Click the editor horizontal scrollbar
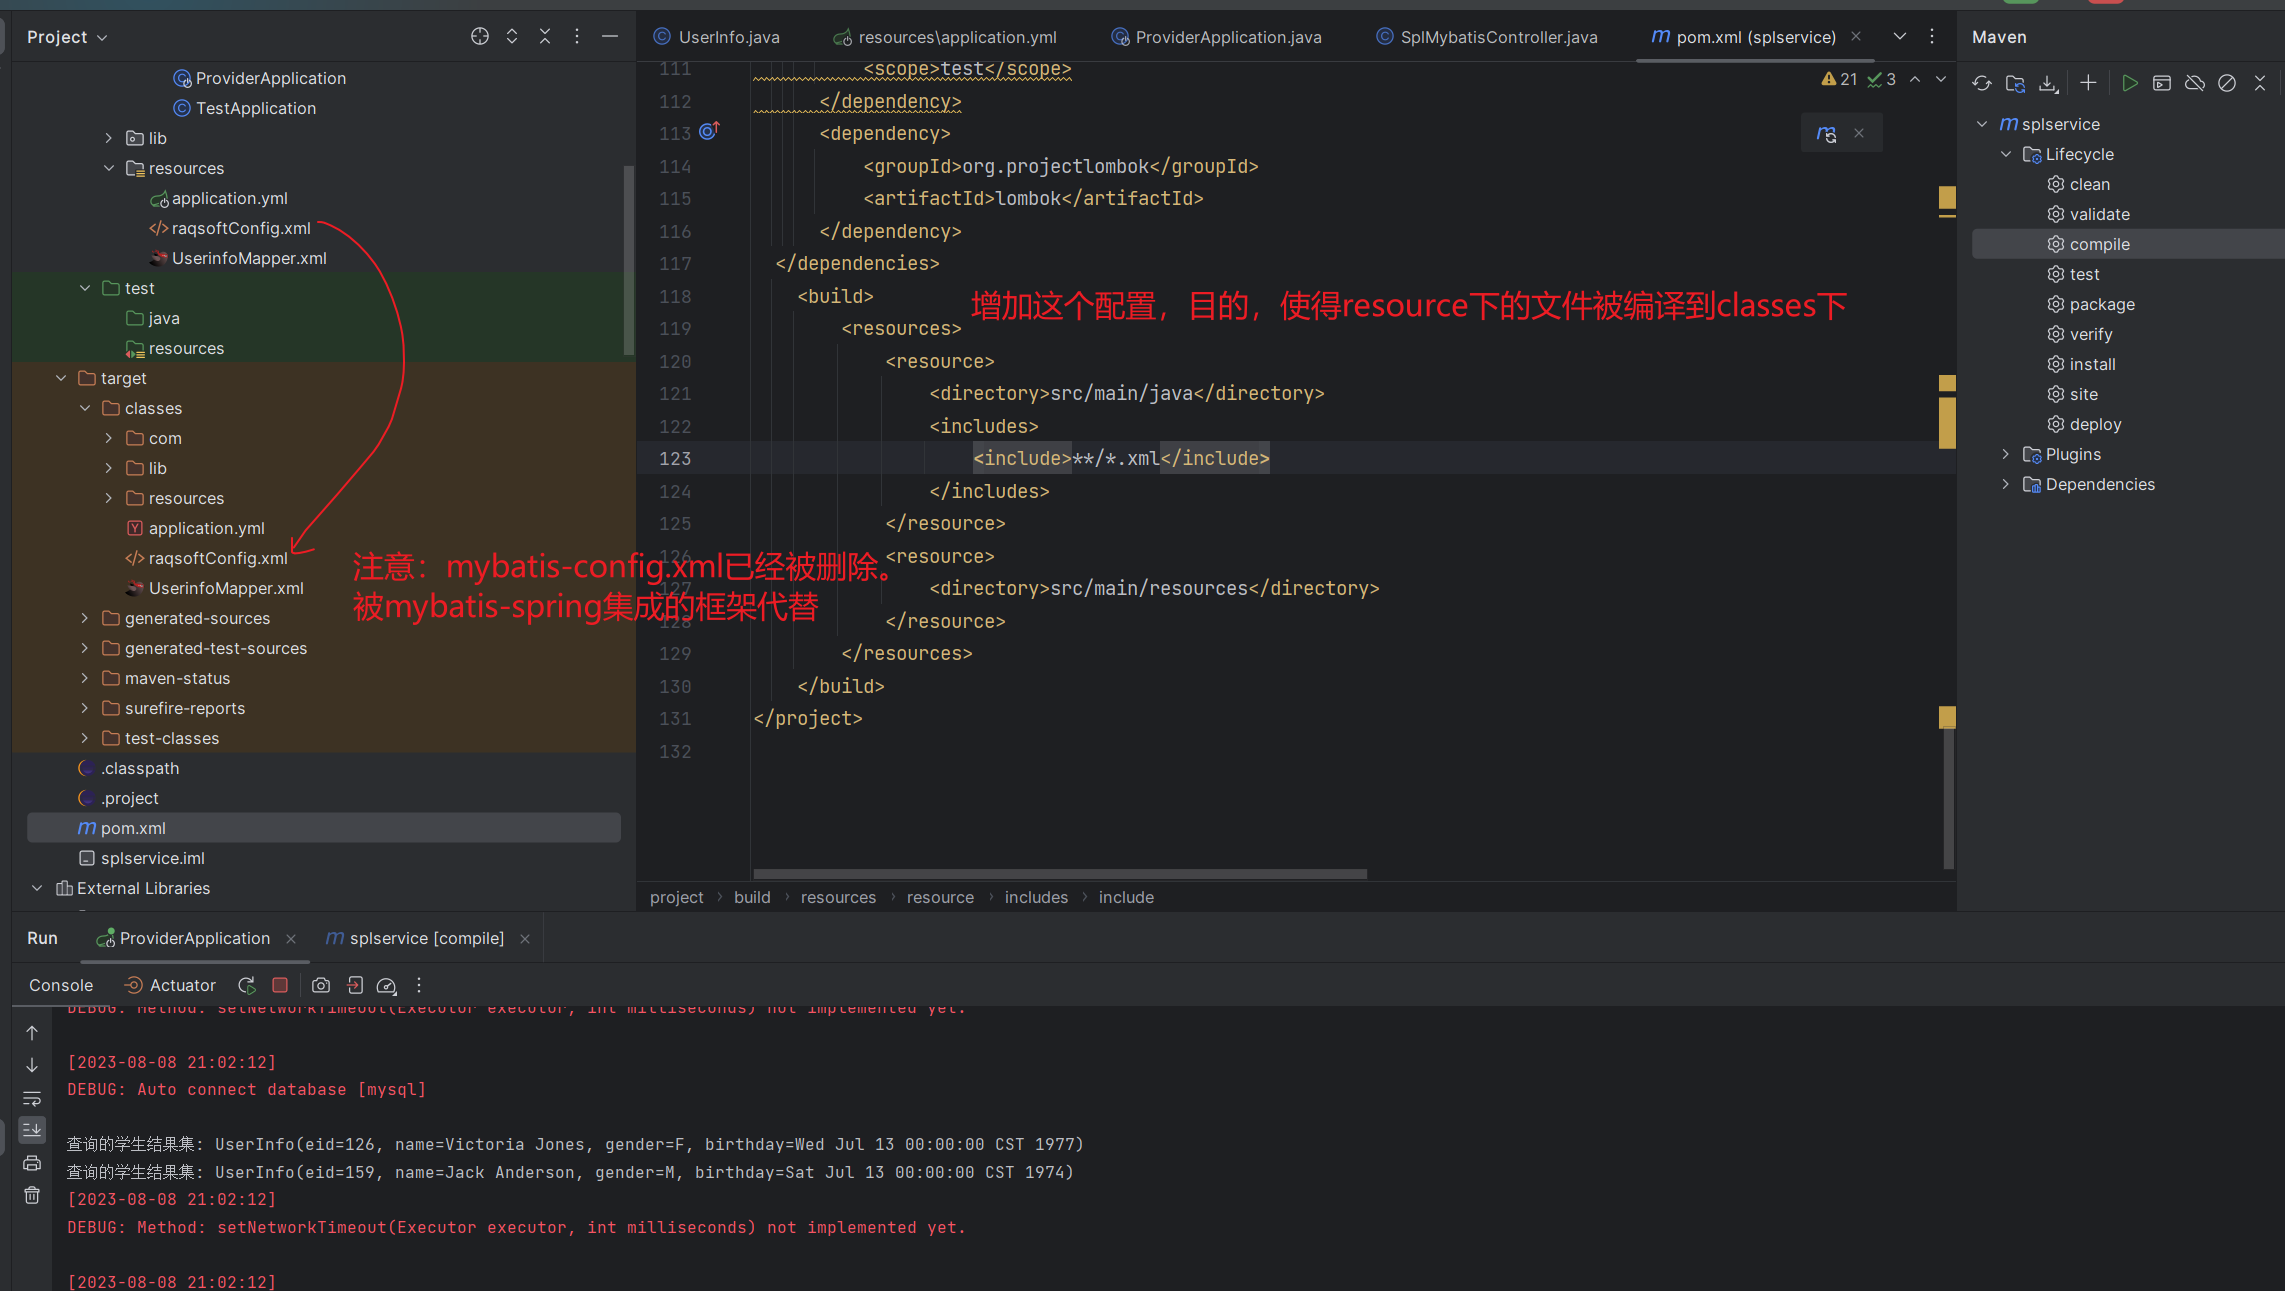The height and width of the screenshot is (1291, 2285). 1060,874
